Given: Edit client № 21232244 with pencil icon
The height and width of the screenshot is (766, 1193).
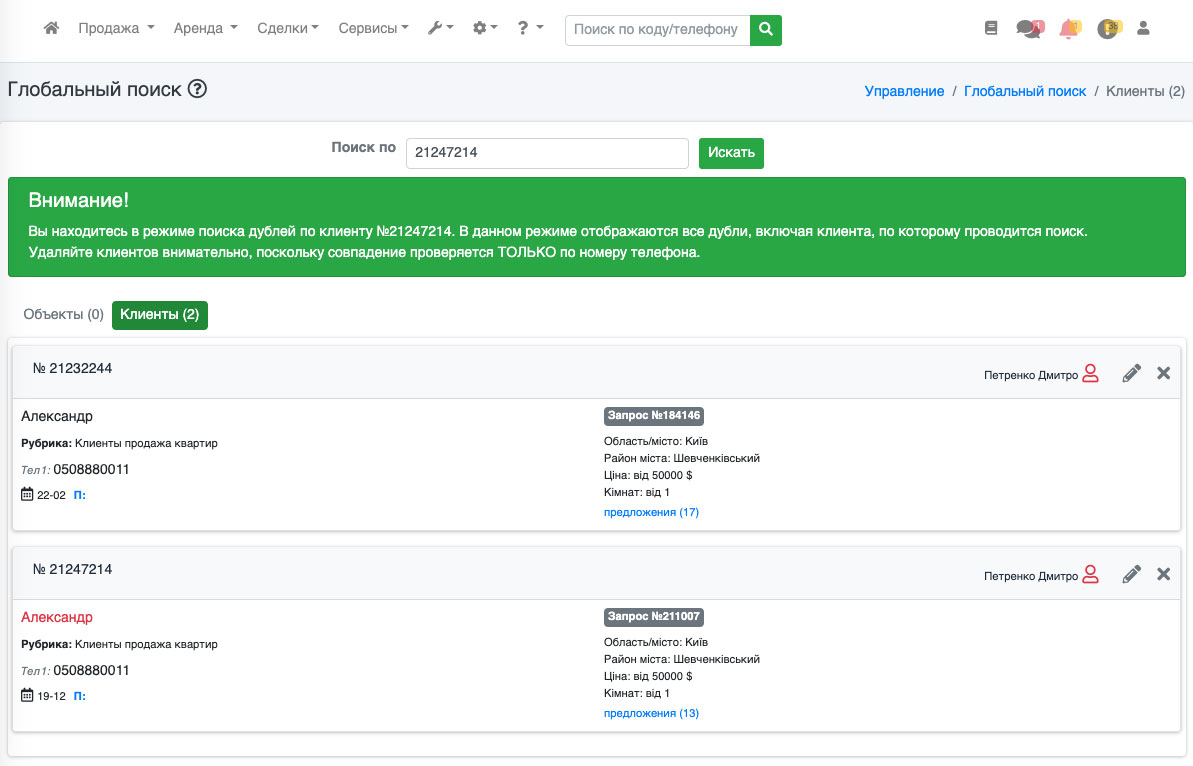Looking at the screenshot, I should [1131, 374].
